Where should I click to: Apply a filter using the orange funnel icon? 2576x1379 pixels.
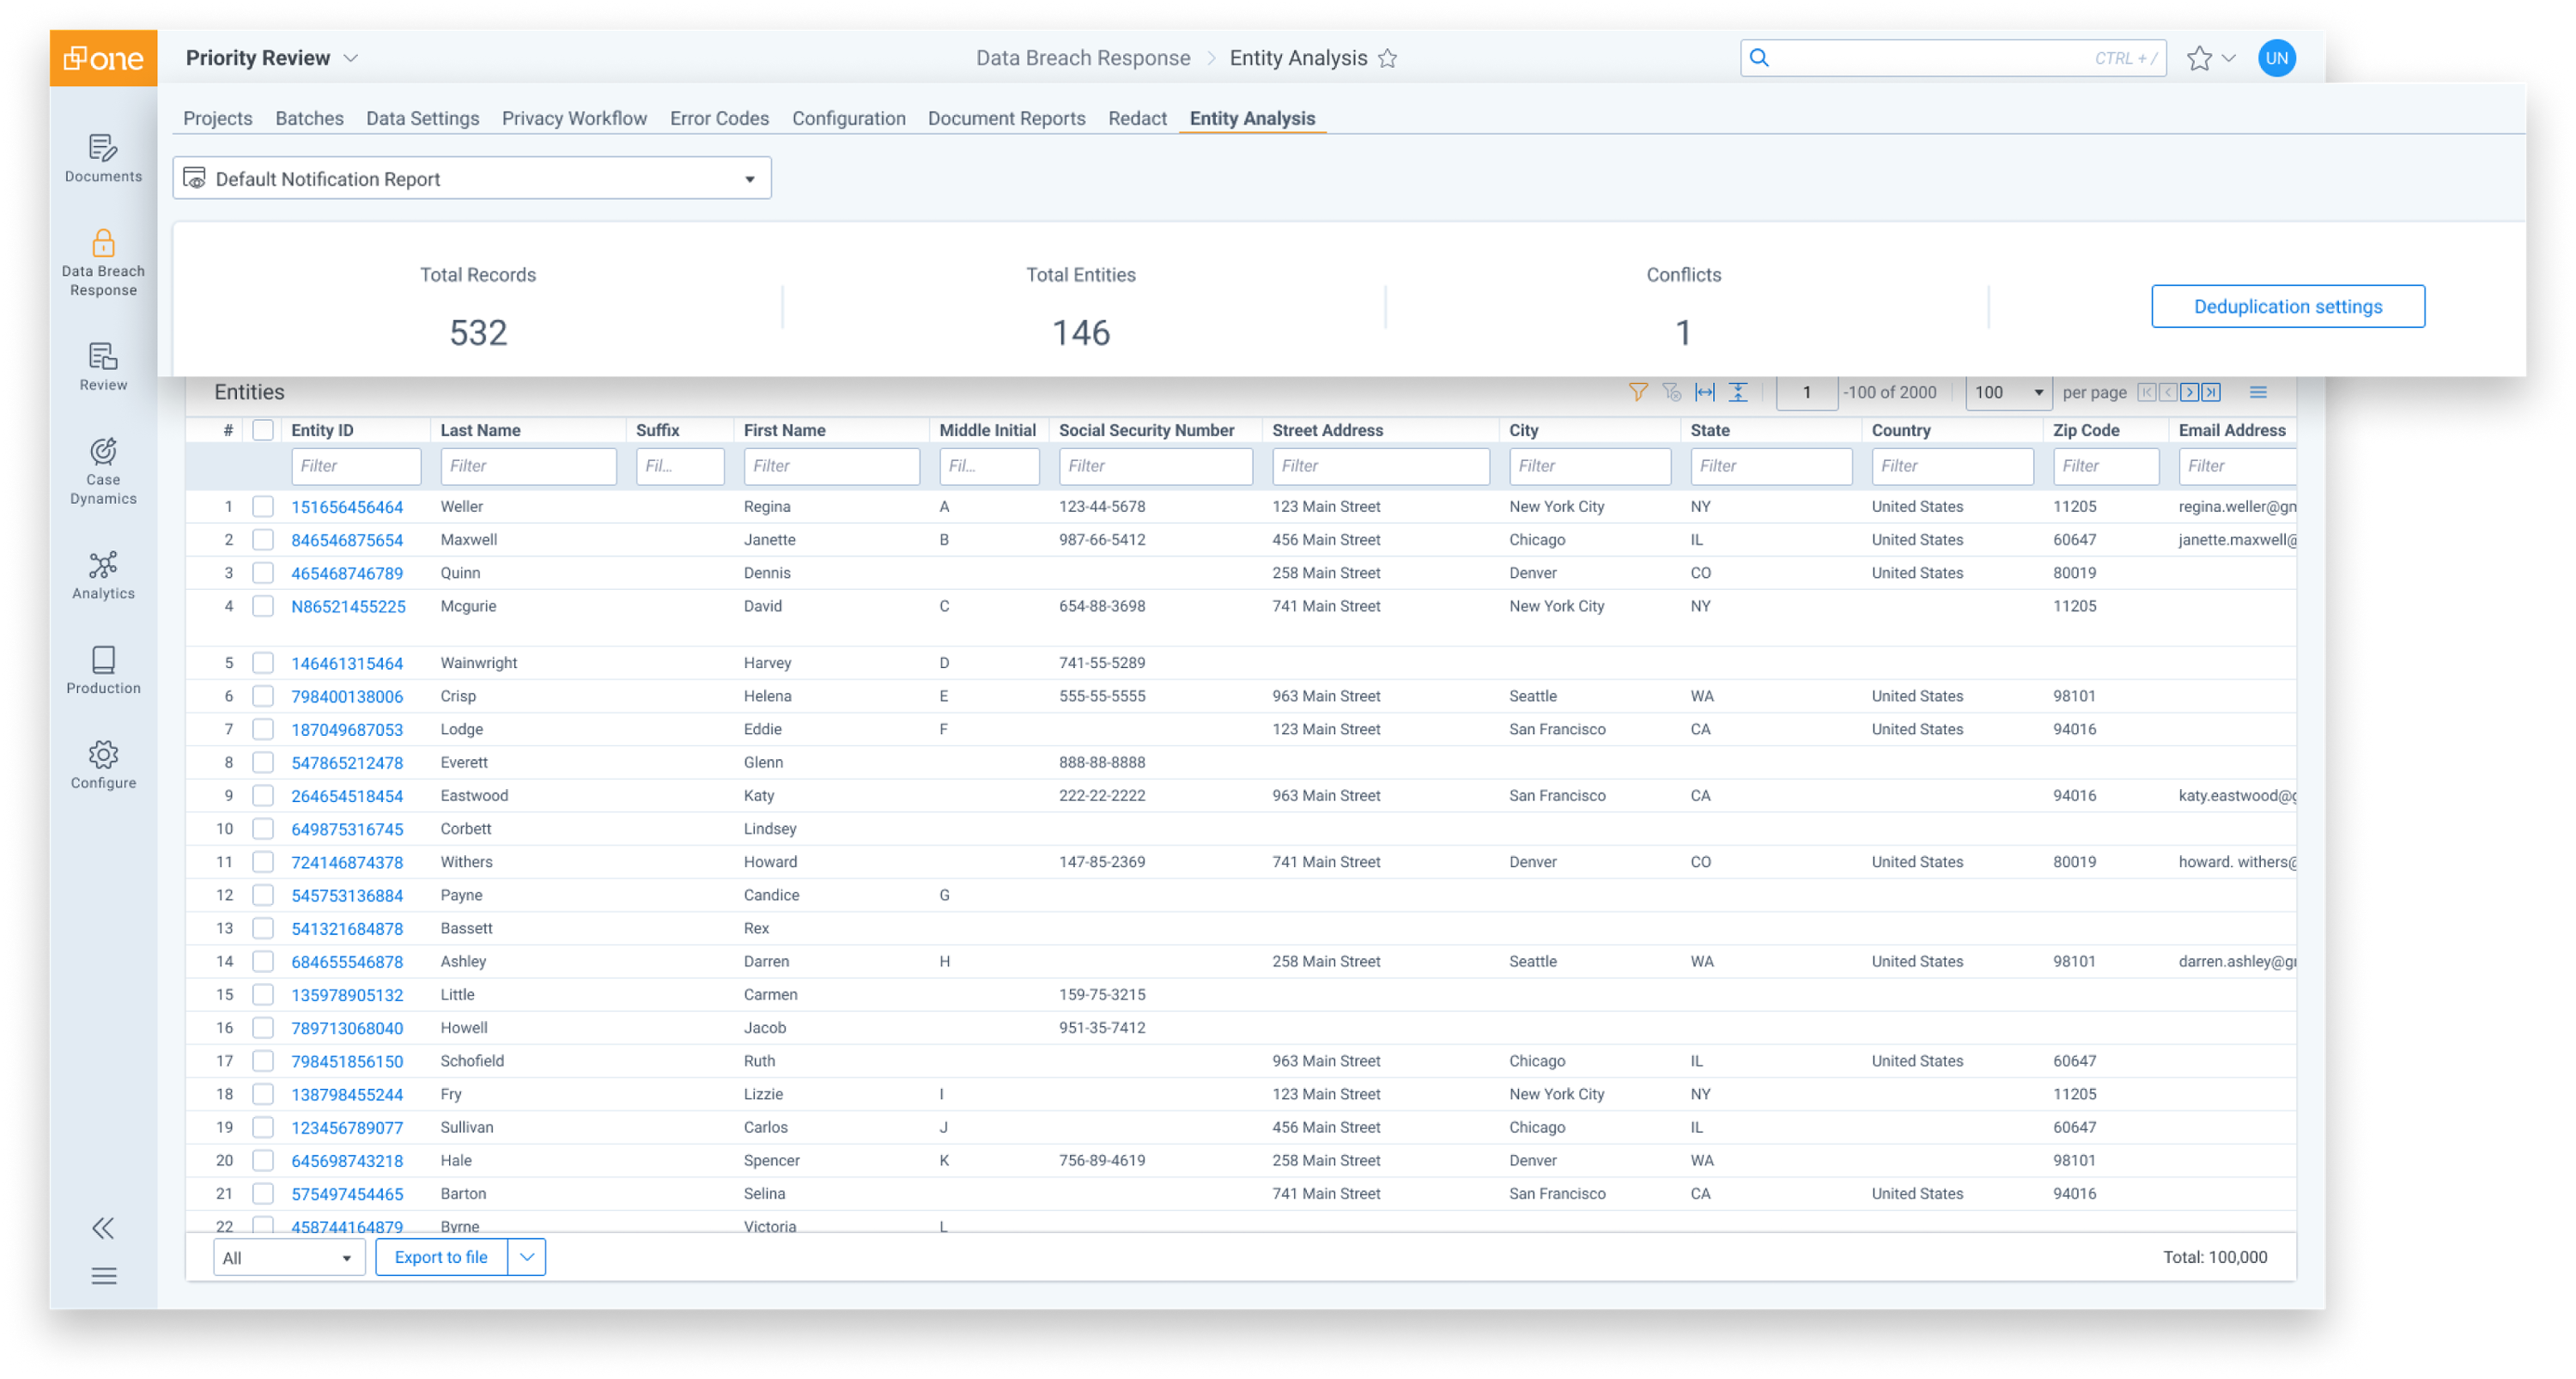point(1637,392)
